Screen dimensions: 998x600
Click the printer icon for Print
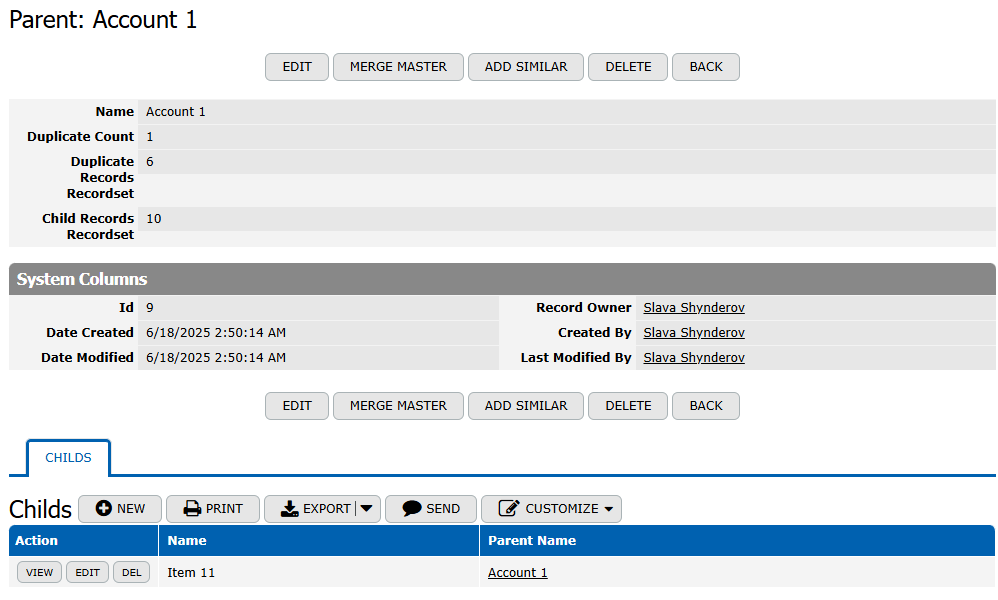point(192,509)
